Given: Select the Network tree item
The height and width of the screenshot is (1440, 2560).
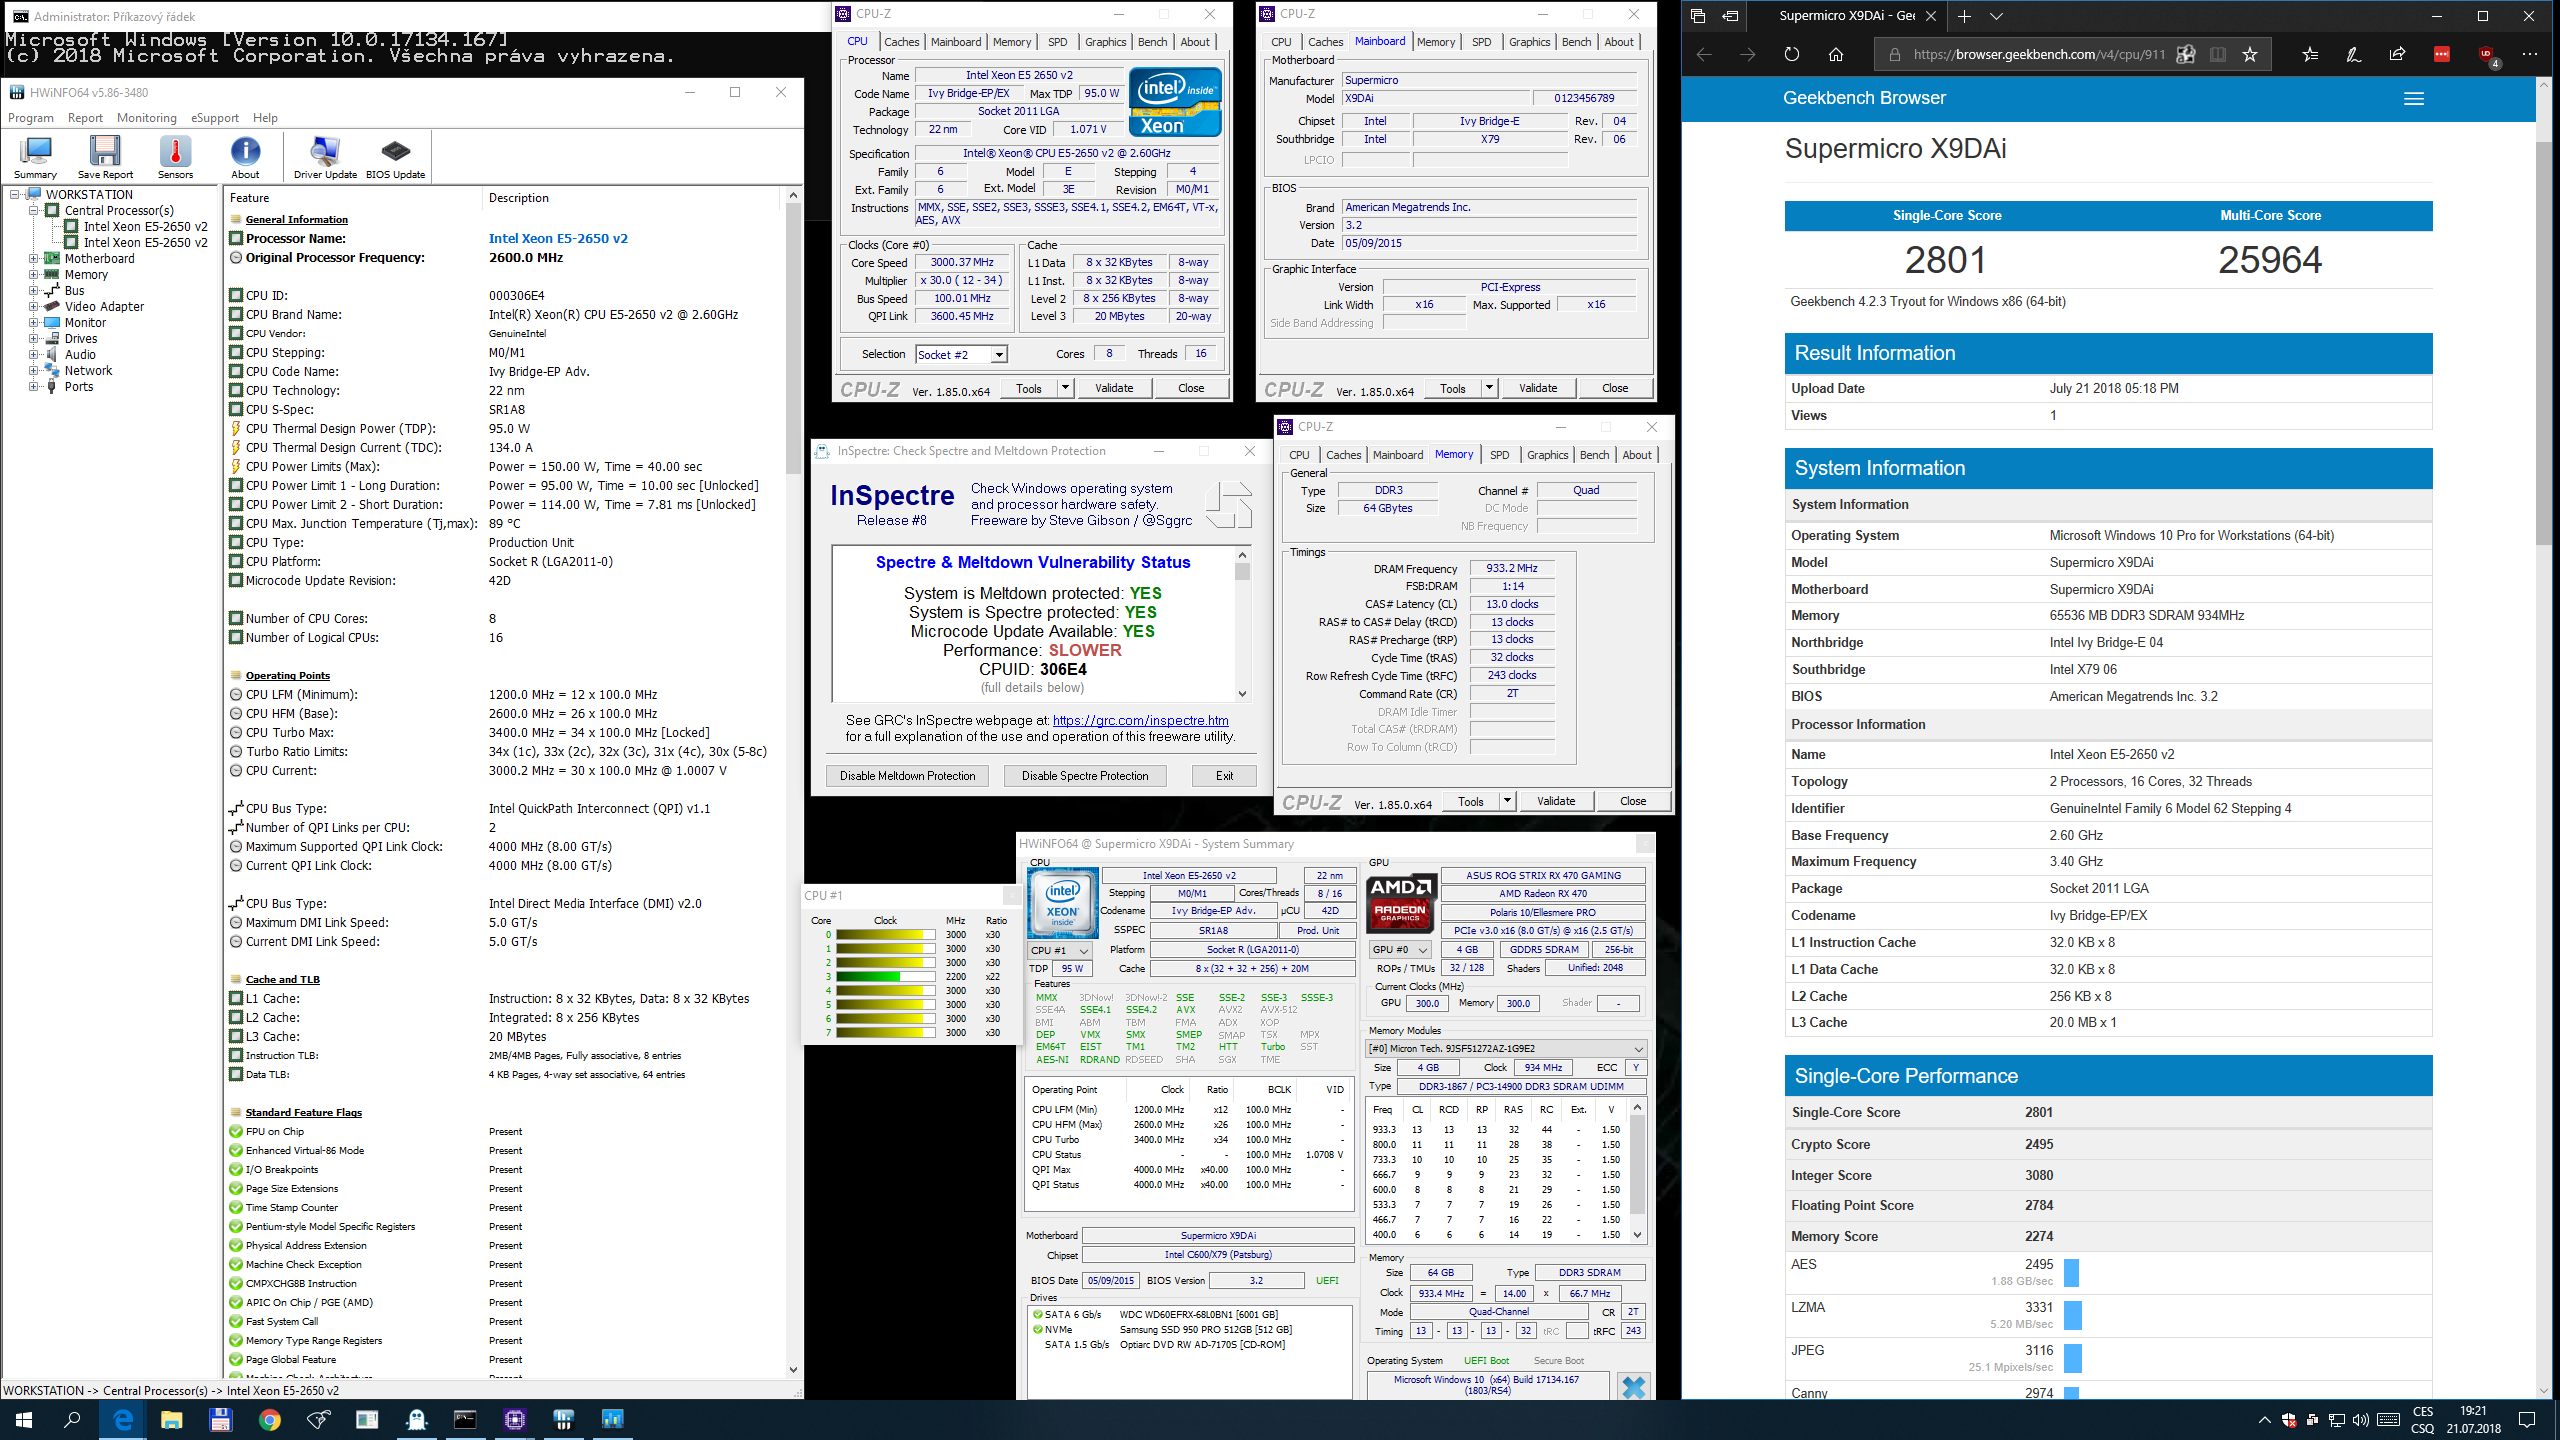Looking at the screenshot, I should tap(88, 371).
